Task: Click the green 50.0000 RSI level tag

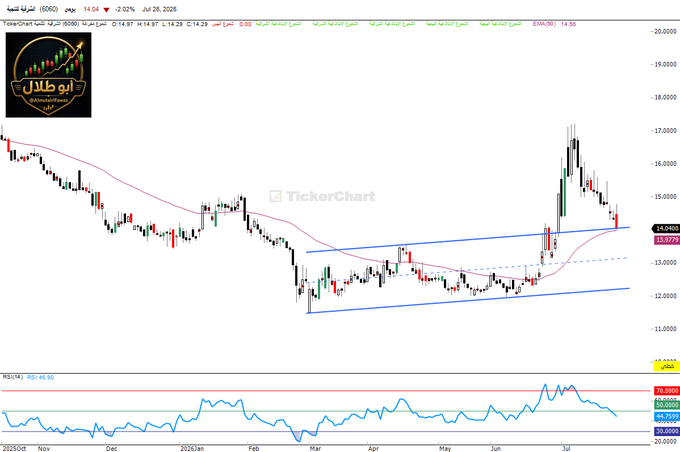Action: pos(667,405)
